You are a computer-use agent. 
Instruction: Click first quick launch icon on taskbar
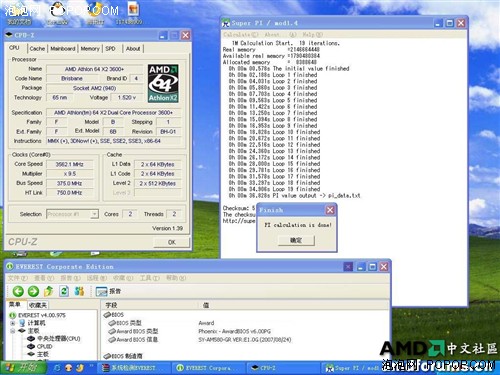pos(57,368)
